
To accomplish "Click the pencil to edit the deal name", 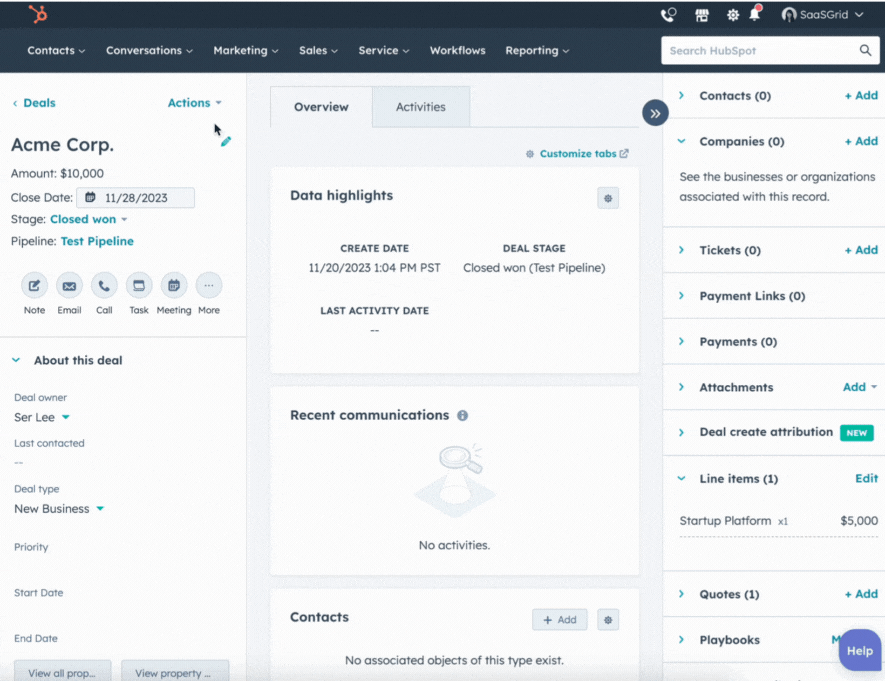I will tap(226, 141).
